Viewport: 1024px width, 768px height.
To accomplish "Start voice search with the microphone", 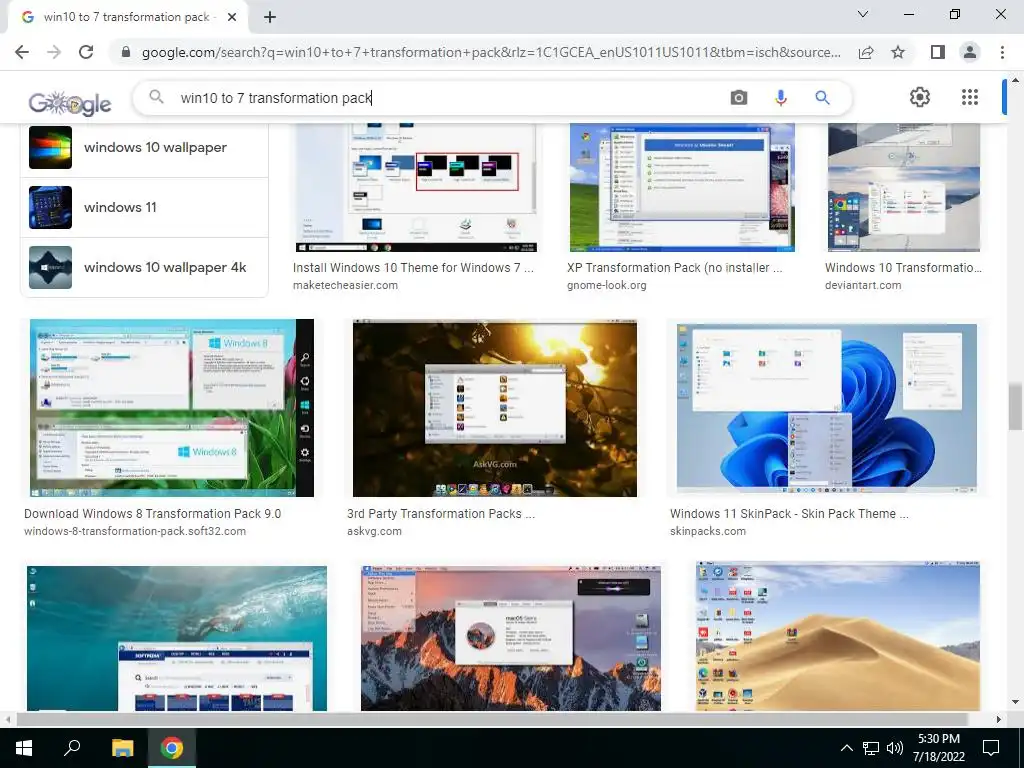I will coord(780,98).
